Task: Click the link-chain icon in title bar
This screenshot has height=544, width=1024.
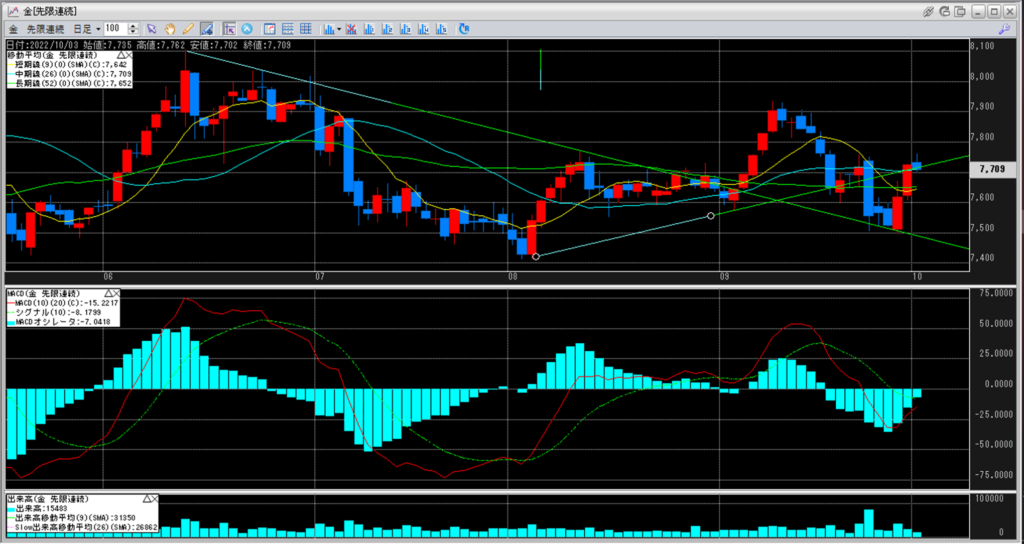Action: point(928,11)
